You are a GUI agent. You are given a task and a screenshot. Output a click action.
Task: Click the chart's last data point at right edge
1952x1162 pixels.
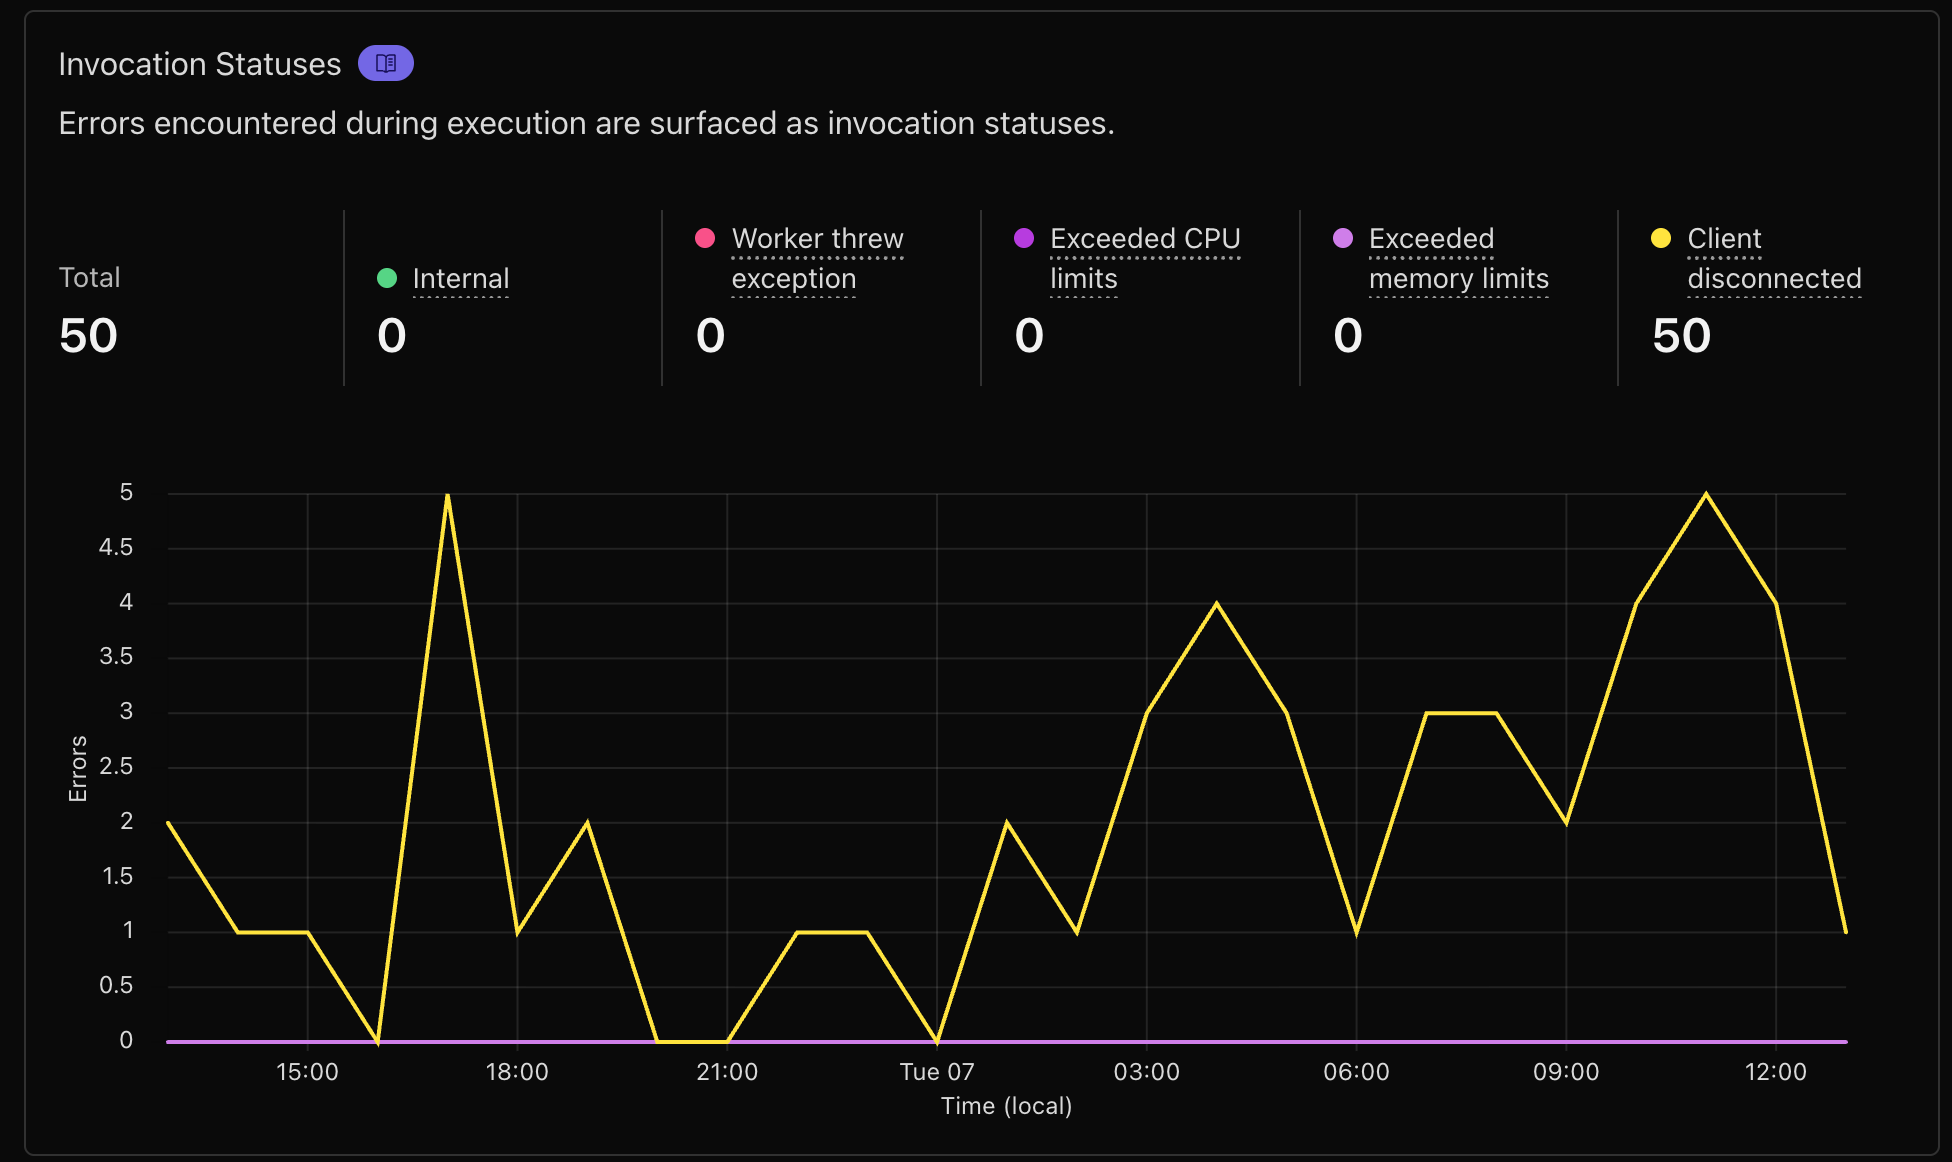[1845, 932]
